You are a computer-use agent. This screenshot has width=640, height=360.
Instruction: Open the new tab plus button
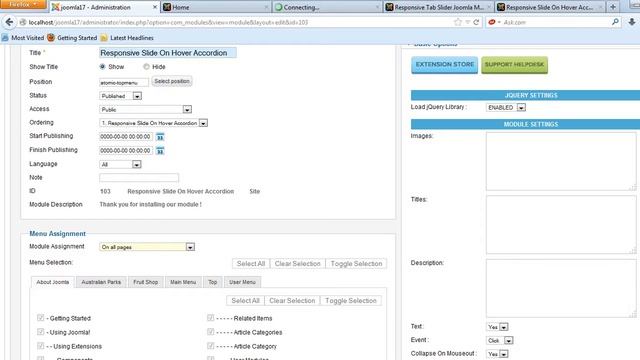(613, 7)
